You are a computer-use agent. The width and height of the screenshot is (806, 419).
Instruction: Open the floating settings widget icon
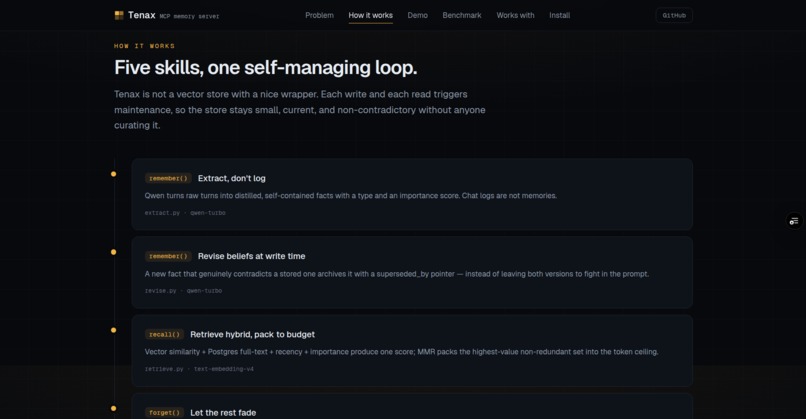click(x=794, y=221)
